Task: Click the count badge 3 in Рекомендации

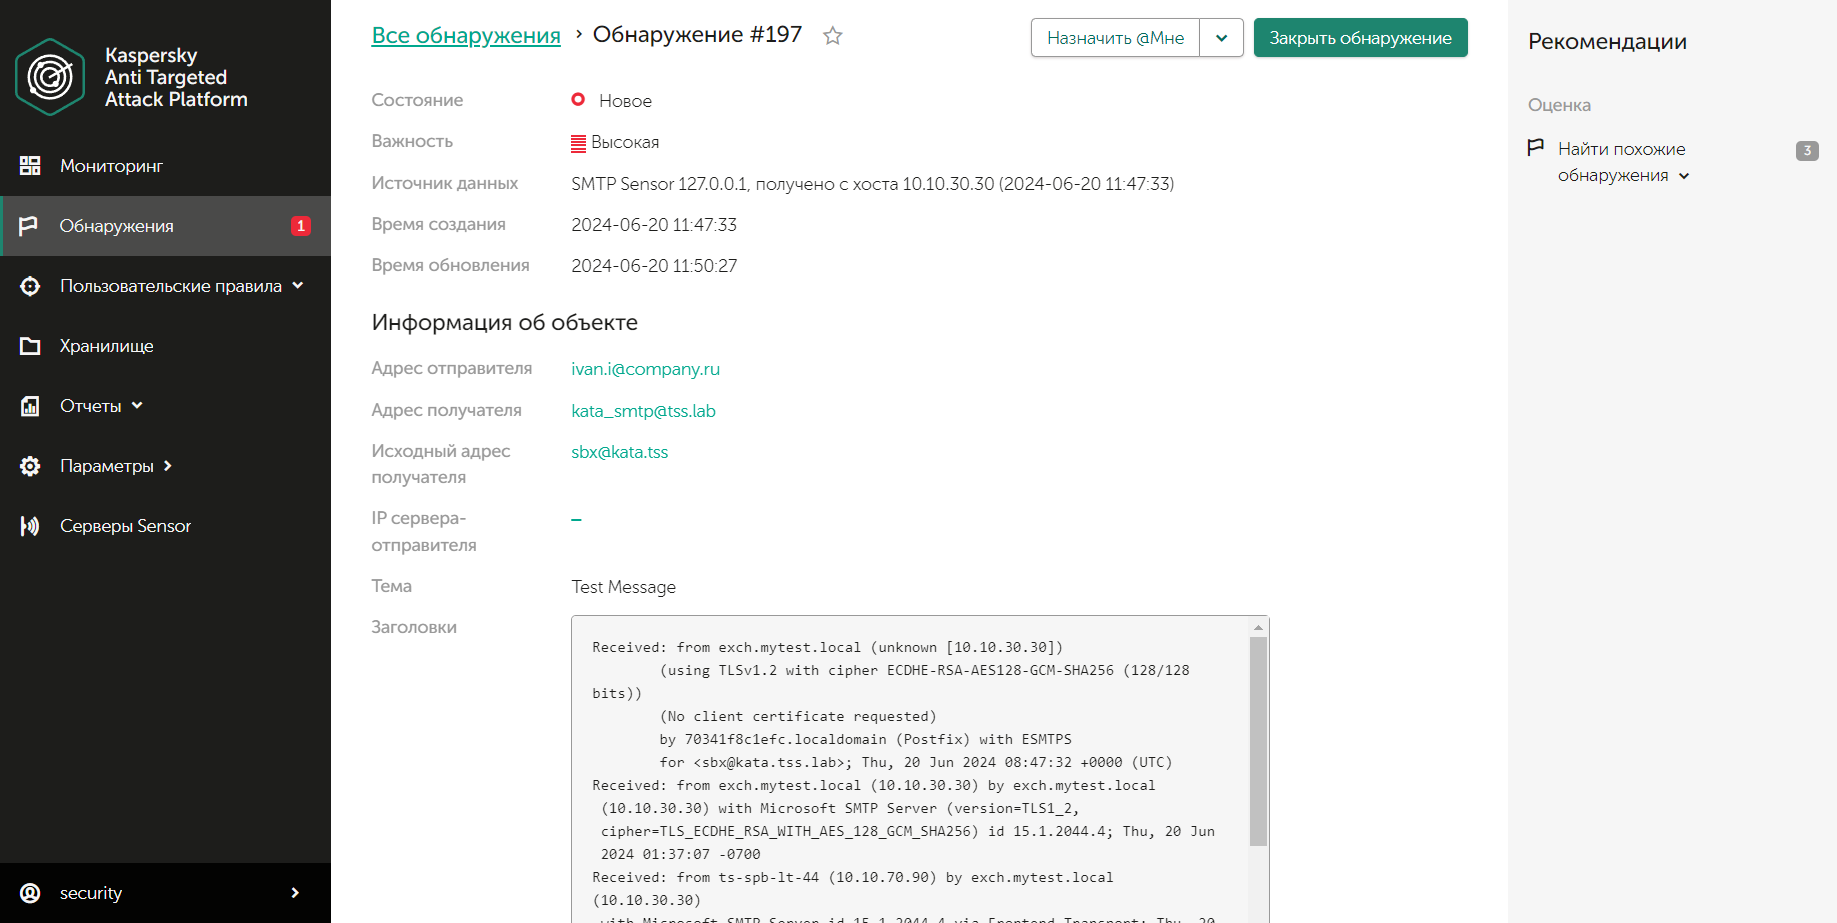Action: point(1807,151)
